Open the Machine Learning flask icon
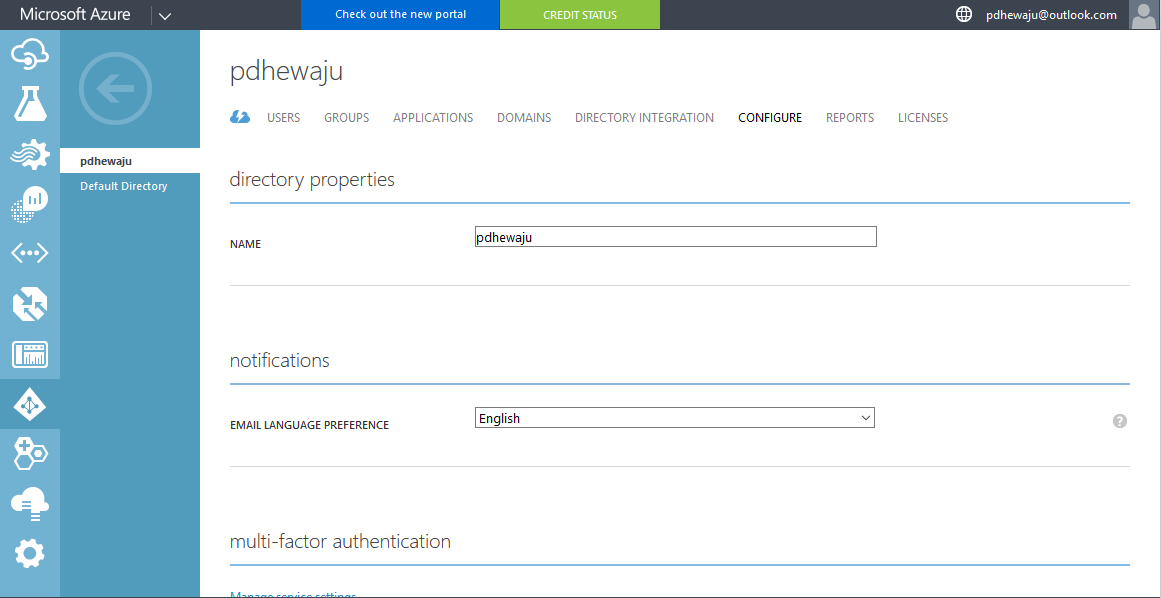1161x598 pixels. 30,104
